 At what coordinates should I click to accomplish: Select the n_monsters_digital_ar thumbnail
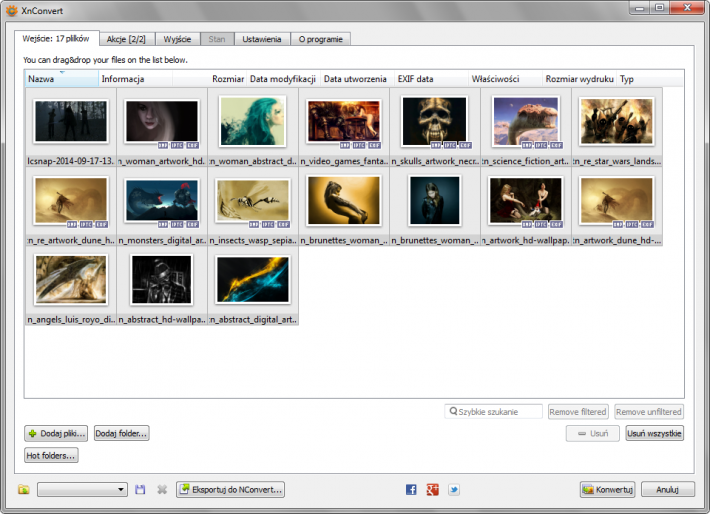tap(162, 200)
